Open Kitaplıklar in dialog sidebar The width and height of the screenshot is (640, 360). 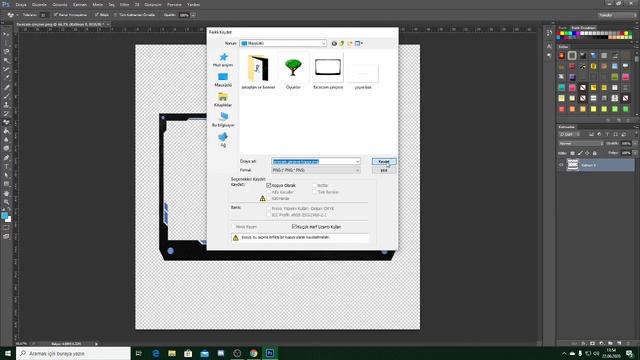coord(223,100)
